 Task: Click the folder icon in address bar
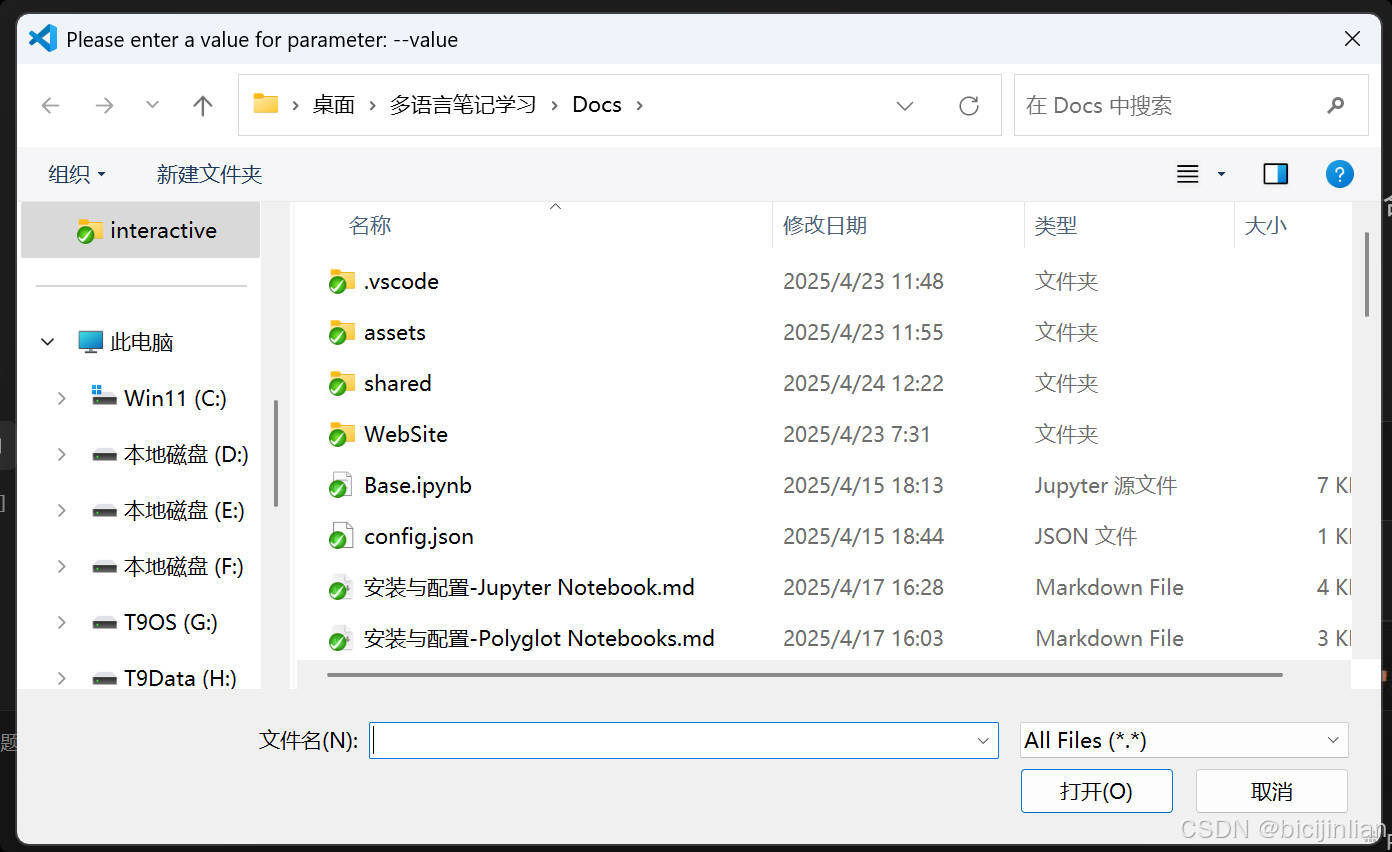[x=265, y=104]
